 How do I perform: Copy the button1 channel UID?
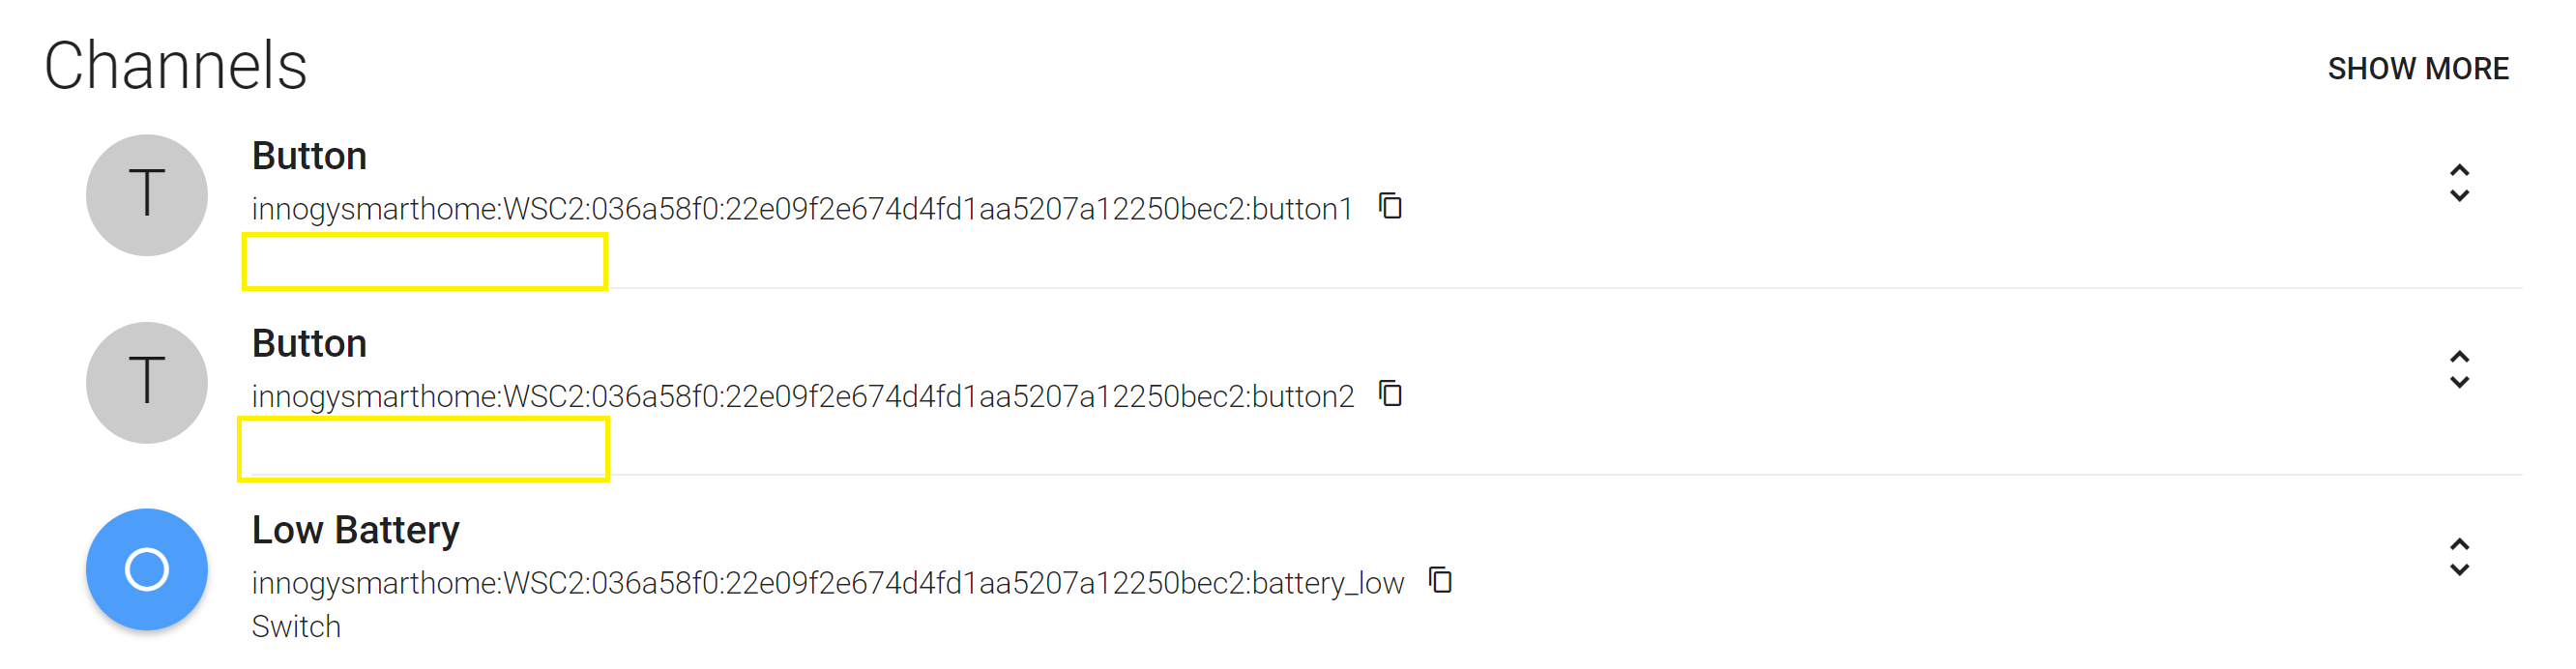[x=1390, y=206]
